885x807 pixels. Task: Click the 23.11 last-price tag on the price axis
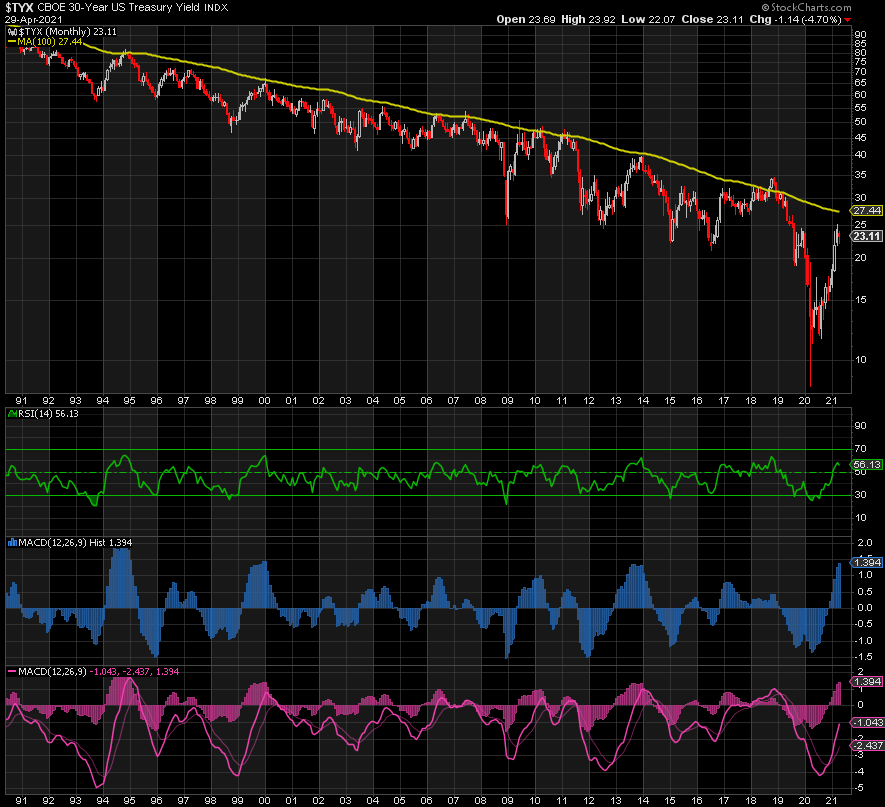tap(866, 236)
